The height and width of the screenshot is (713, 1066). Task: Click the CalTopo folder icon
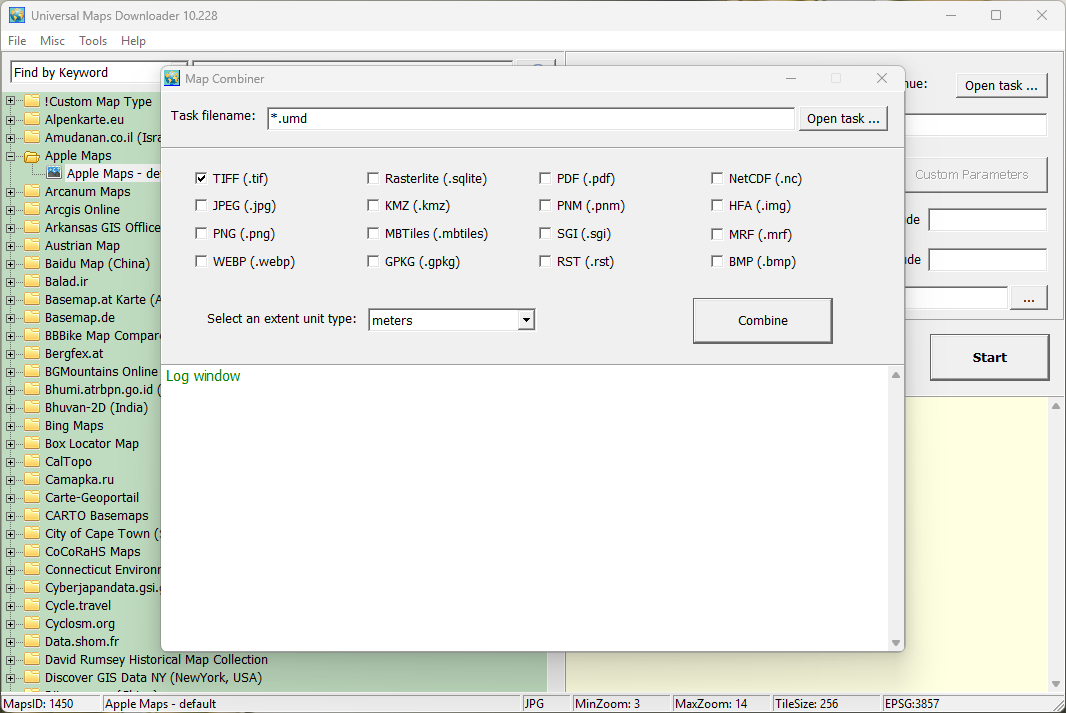point(32,462)
